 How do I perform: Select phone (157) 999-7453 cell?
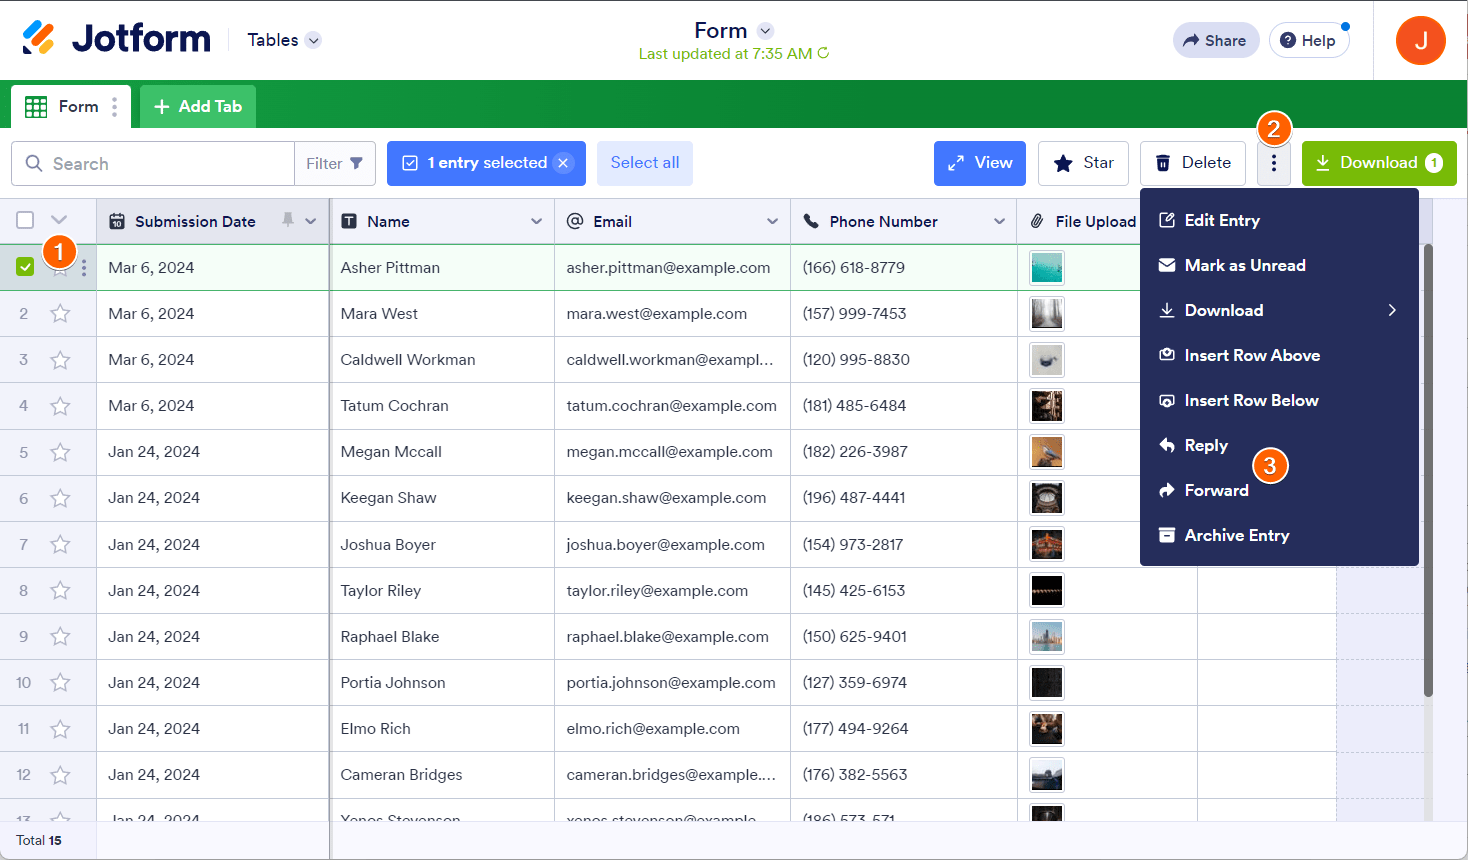[904, 314]
